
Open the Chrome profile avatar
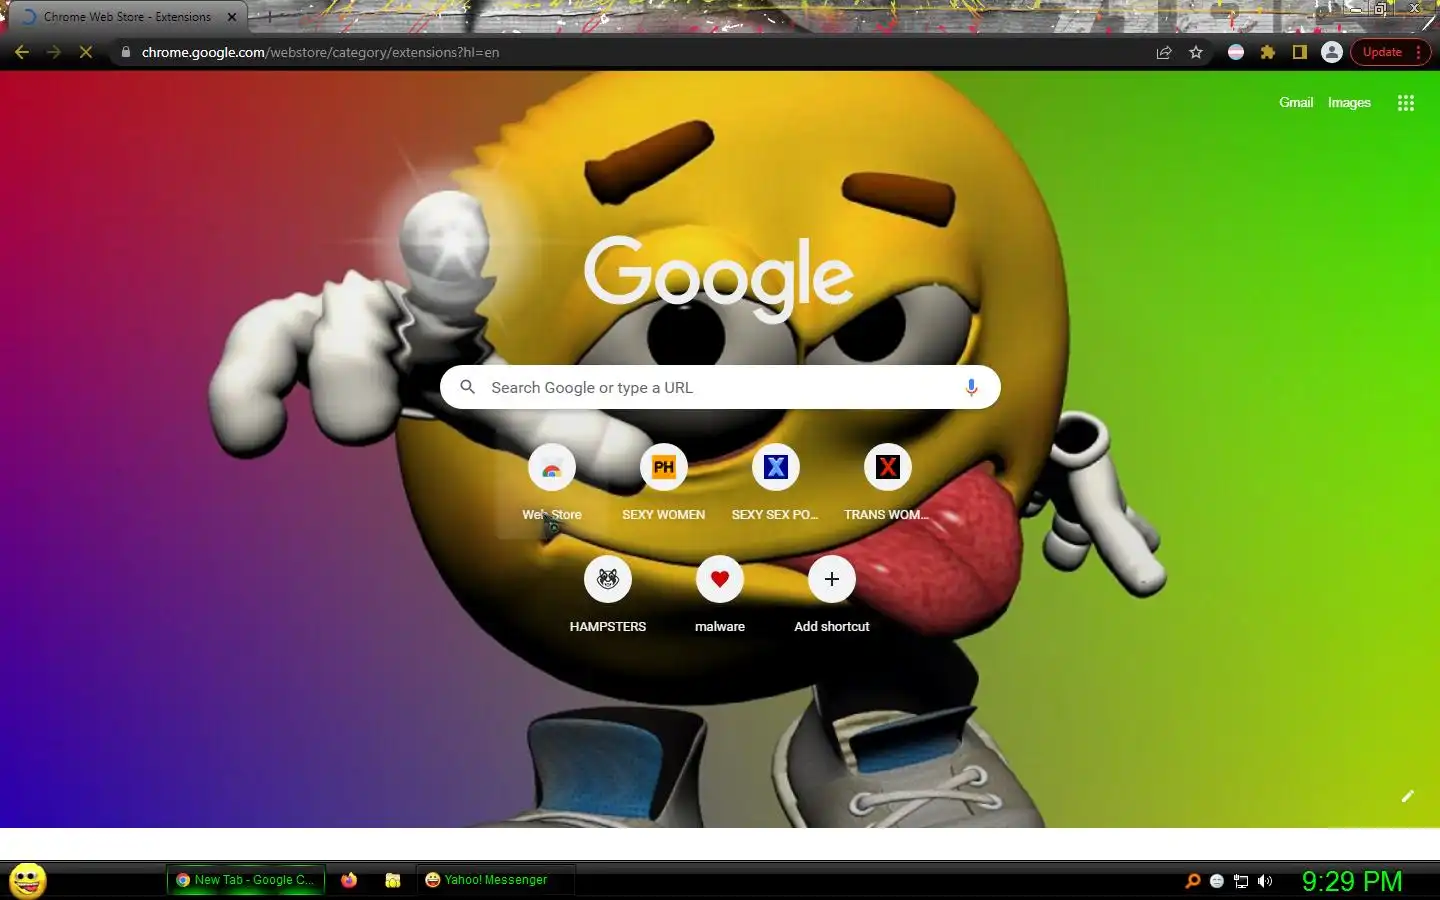[1332, 52]
